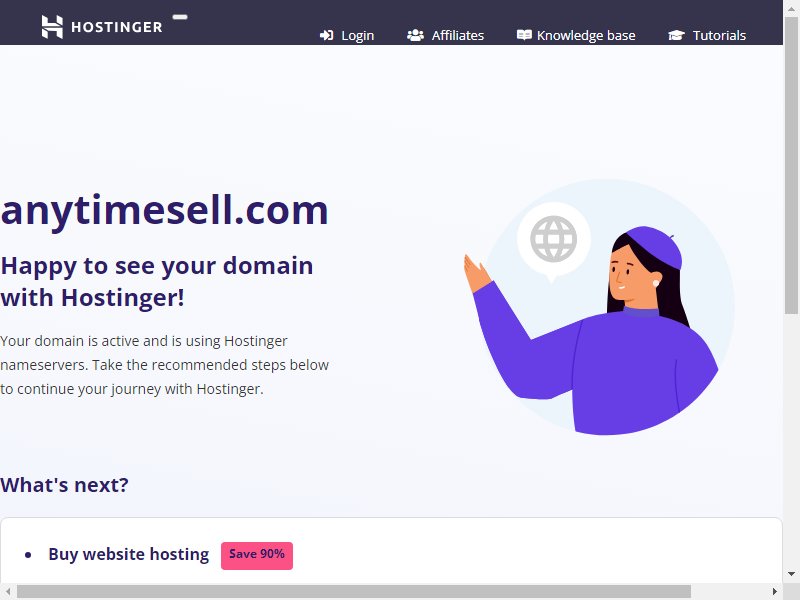Click the Login arrow icon

[x=327, y=35]
